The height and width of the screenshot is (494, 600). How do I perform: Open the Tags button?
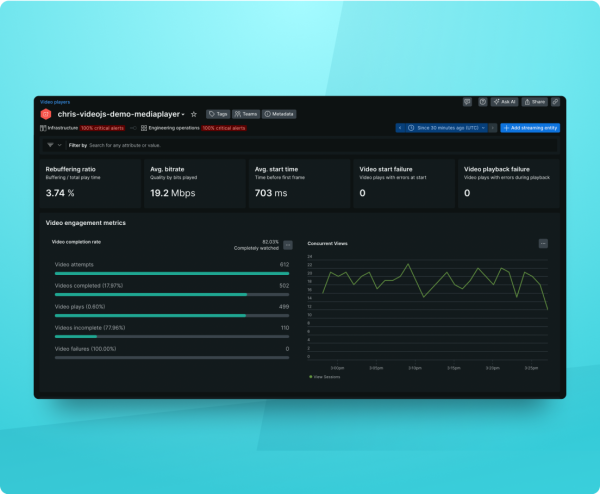[217, 114]
